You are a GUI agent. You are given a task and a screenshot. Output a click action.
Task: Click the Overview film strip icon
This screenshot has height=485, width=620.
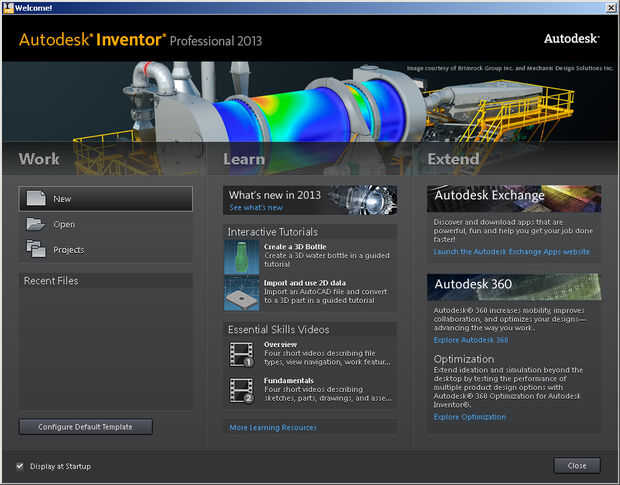tap(242, 354)
